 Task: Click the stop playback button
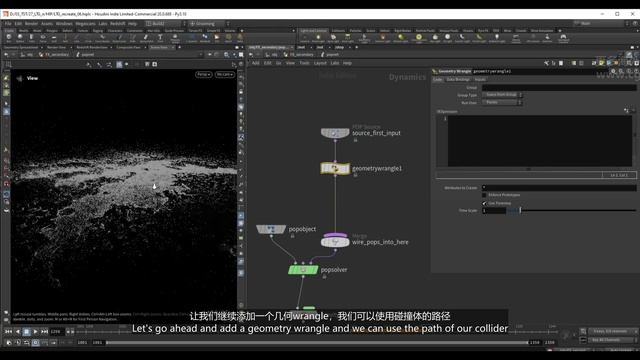27,332
